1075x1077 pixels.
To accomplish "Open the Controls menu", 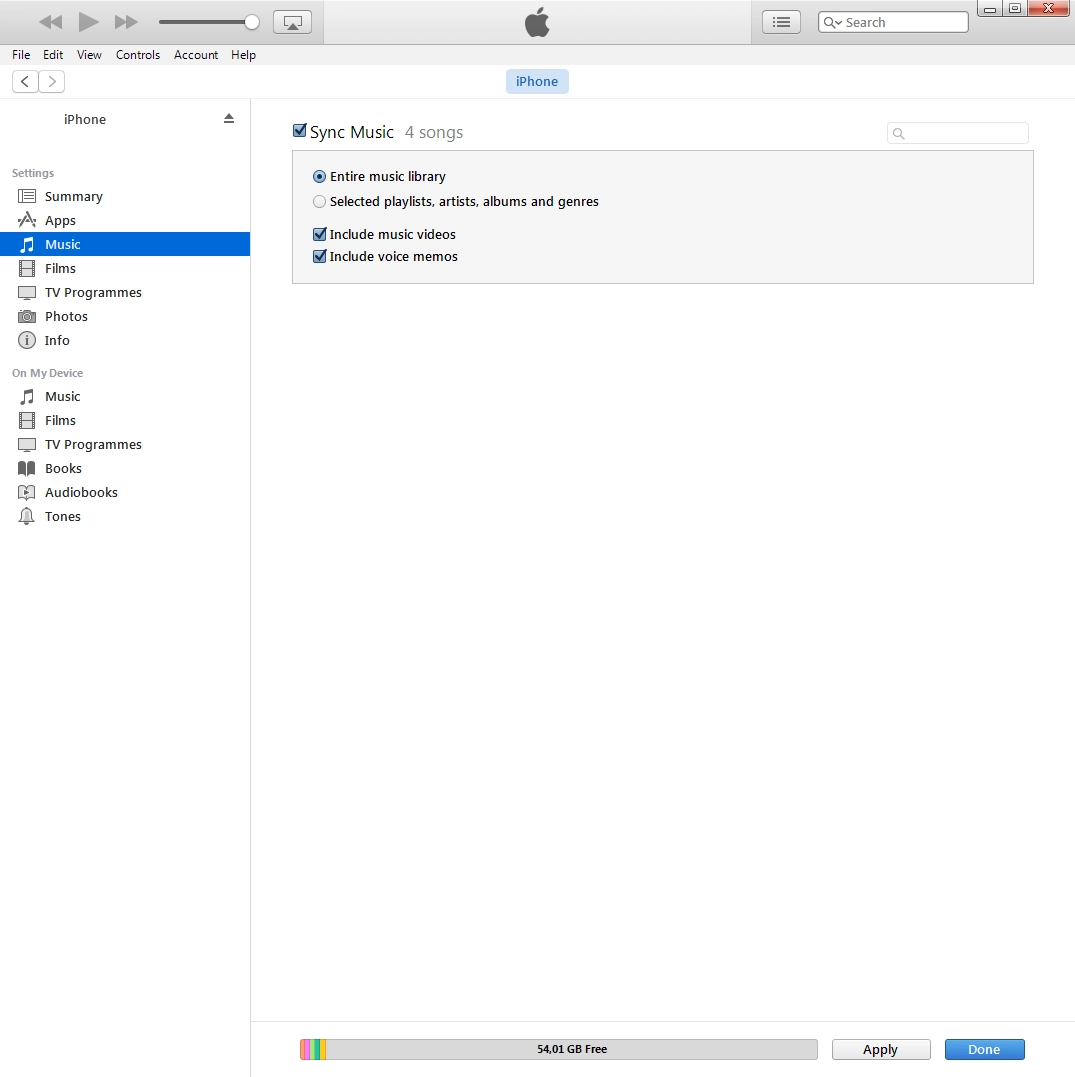I will click(x=138, y=55).
